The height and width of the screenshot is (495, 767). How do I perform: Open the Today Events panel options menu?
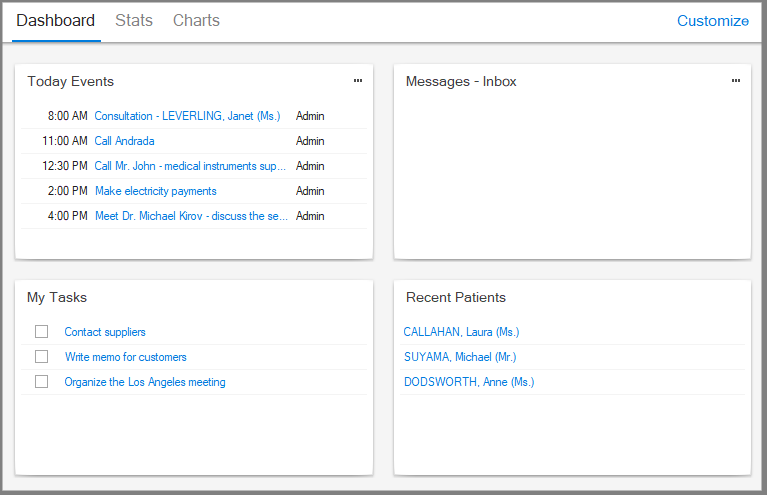coord(358,81)
